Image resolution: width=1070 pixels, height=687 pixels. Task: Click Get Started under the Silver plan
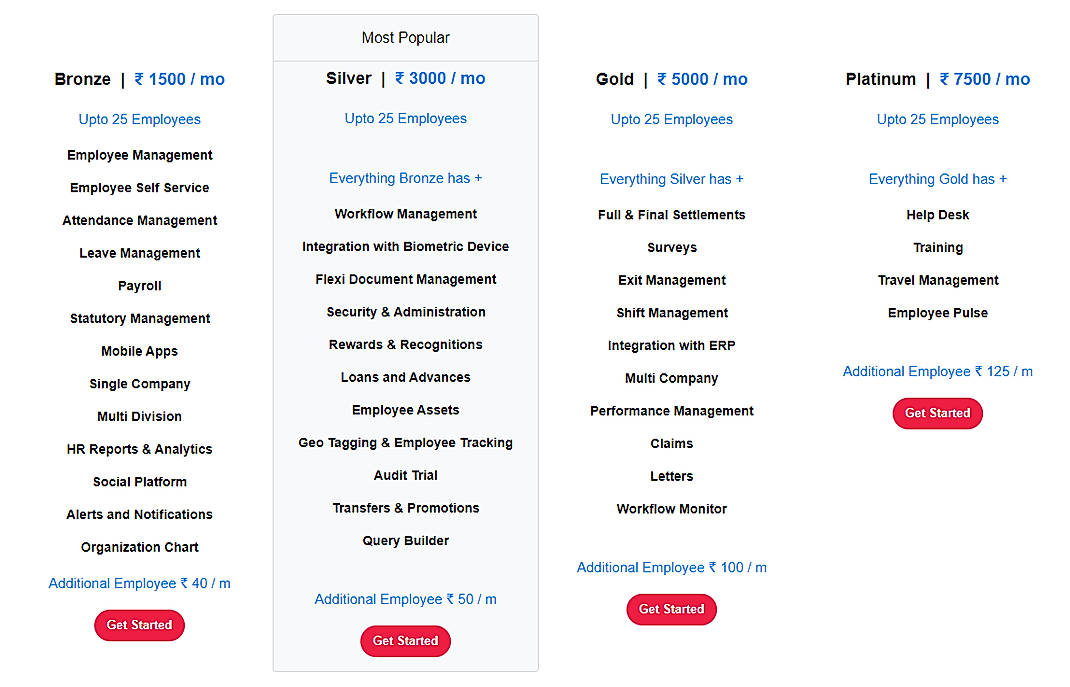point(405,641)
